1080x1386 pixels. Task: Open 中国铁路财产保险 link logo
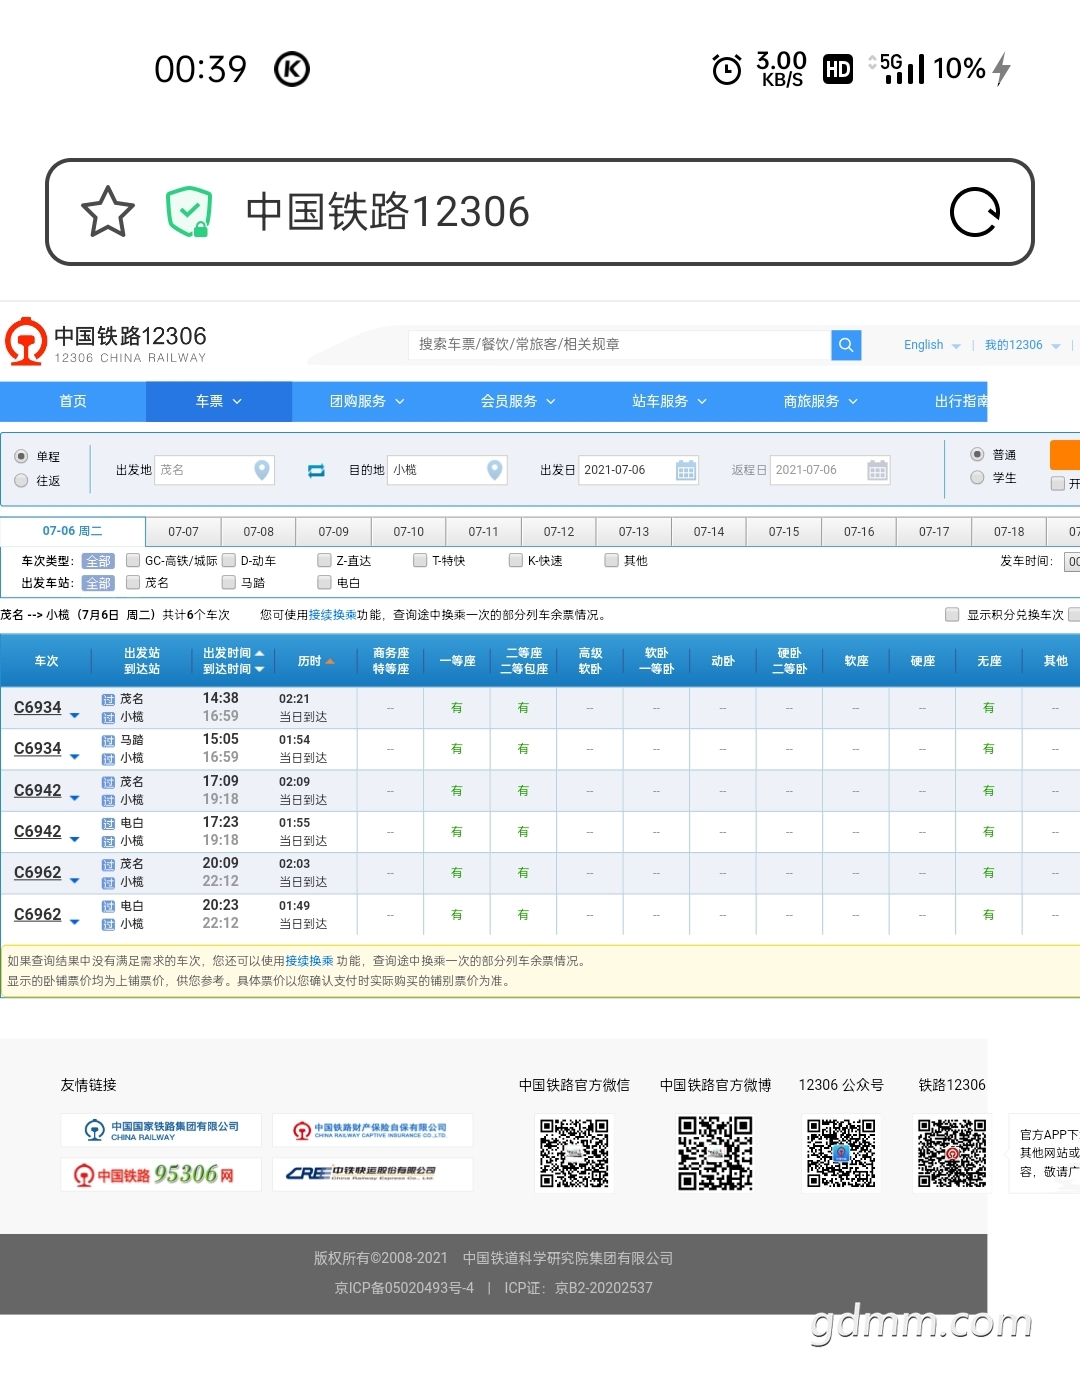point(372,1130)
